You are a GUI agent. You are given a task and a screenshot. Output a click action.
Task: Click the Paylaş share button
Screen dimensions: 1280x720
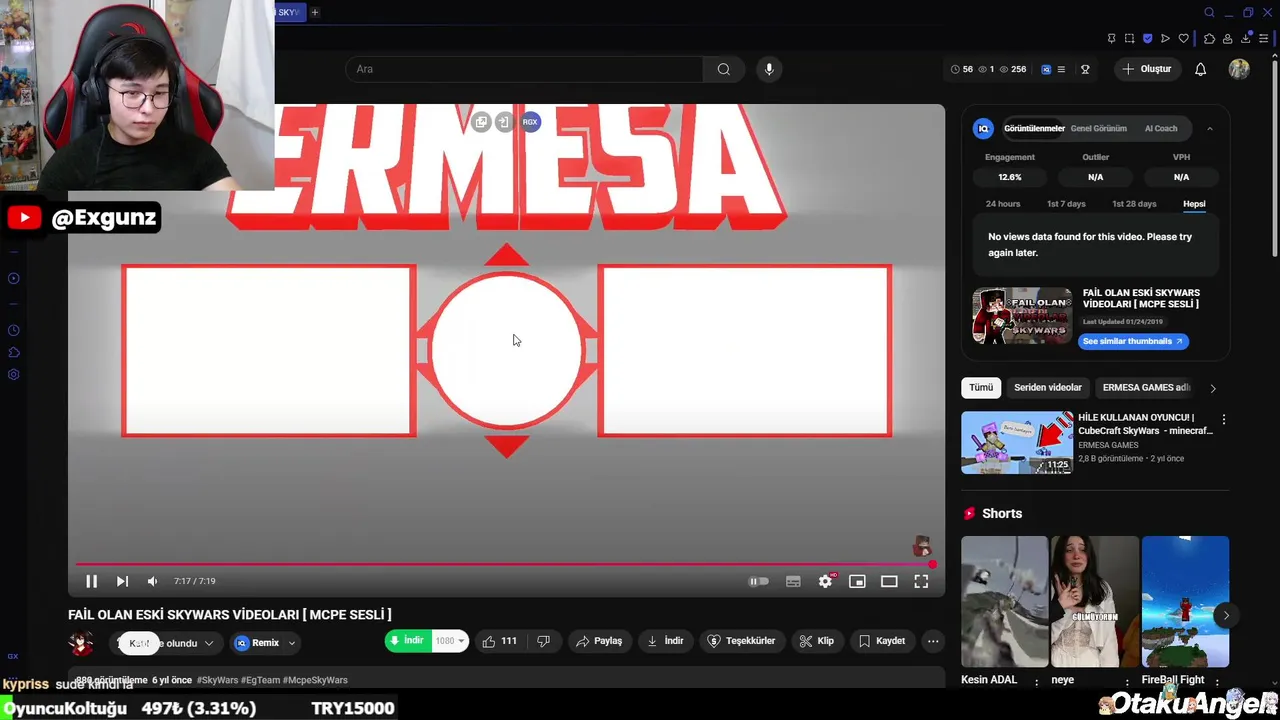pyautogui.click(x=599, y=641)
